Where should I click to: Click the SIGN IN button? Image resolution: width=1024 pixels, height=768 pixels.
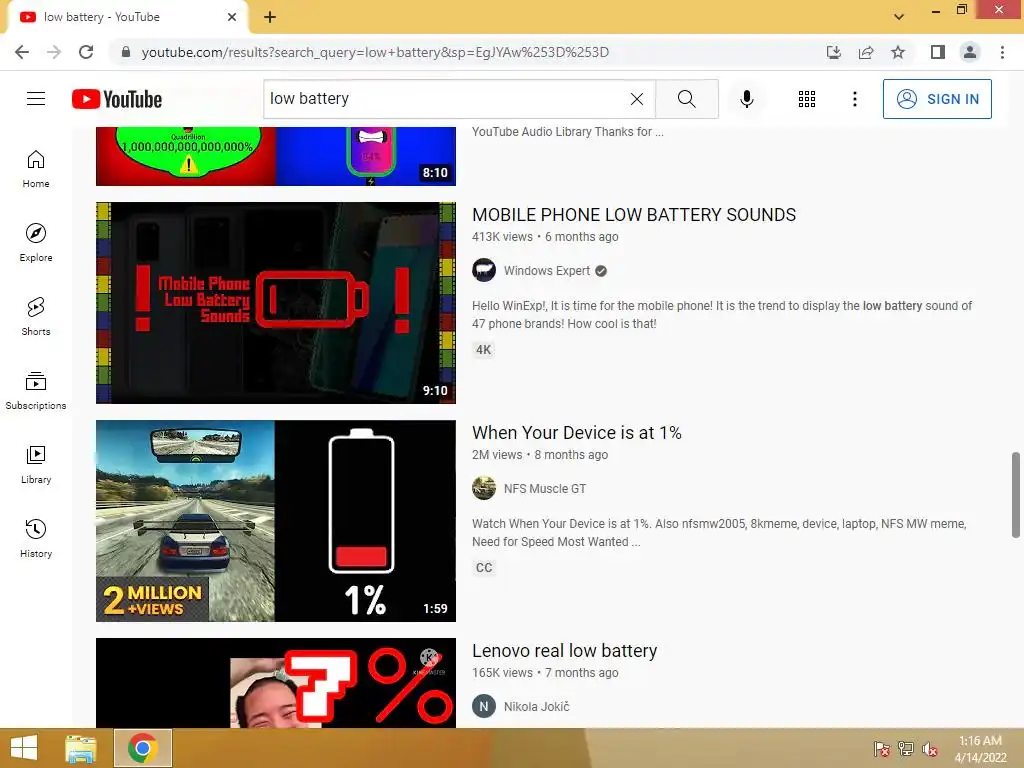(937, 99)
